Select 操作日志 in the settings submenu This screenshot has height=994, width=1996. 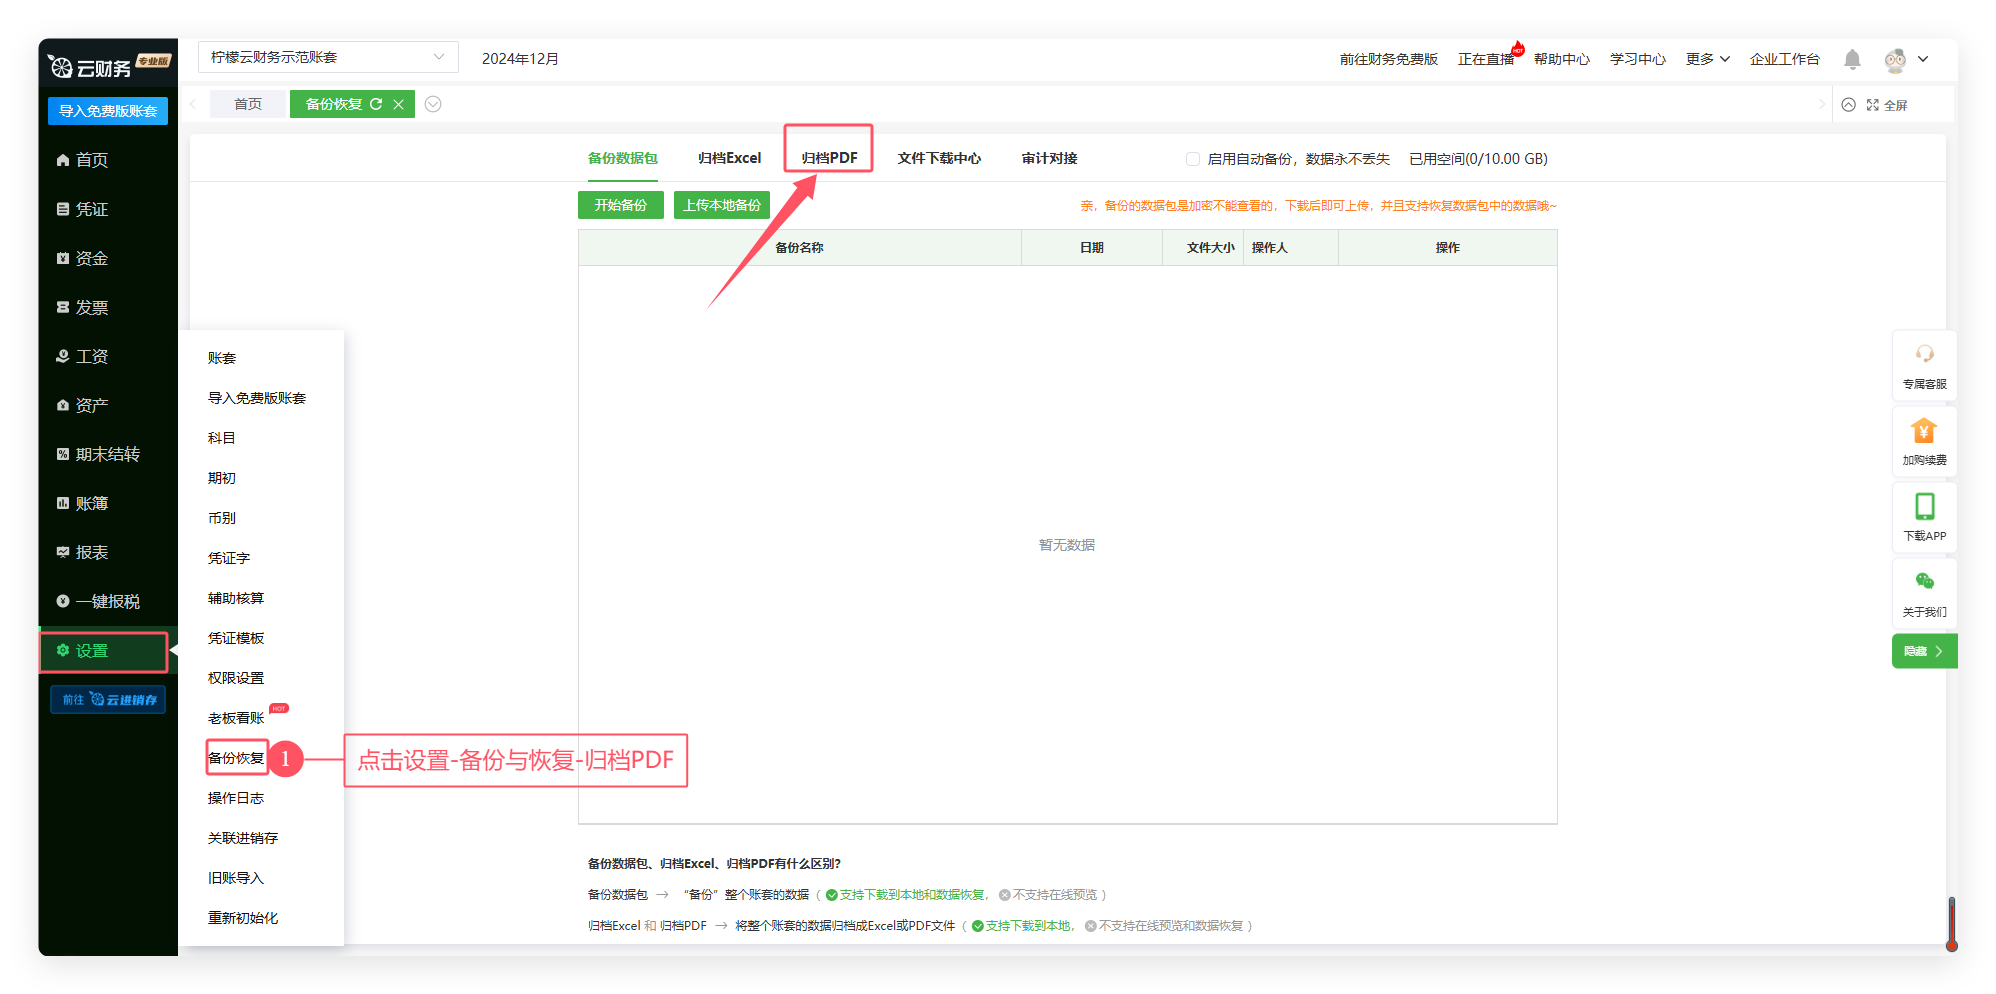pyautogui.click(x=236, y=798)
